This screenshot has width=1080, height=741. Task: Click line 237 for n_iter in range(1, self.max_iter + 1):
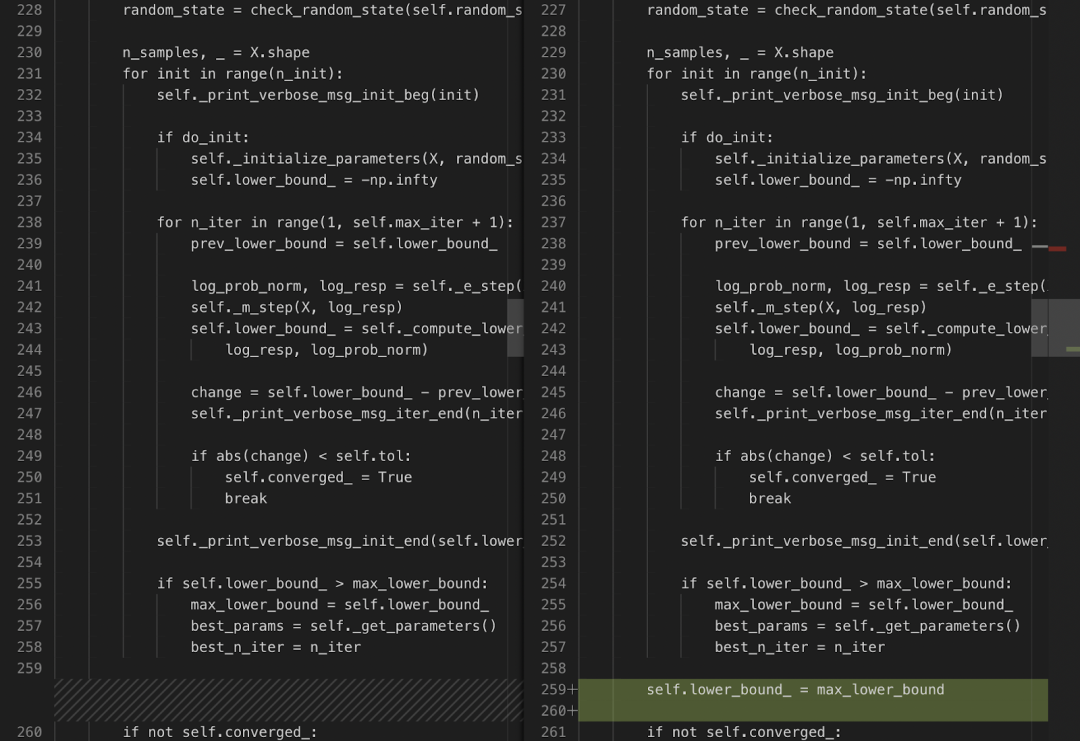click(859, 222)
